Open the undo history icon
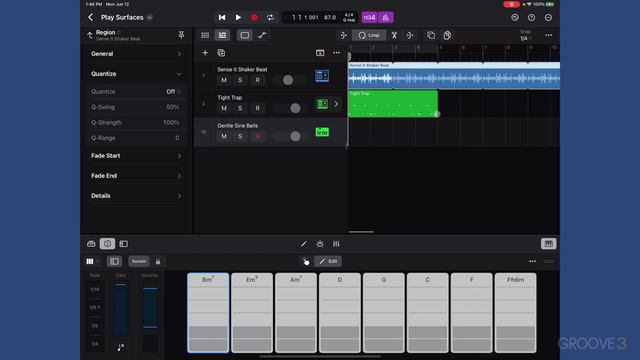The width and height of the screenshot is (640, 360). tap(515, 18)
